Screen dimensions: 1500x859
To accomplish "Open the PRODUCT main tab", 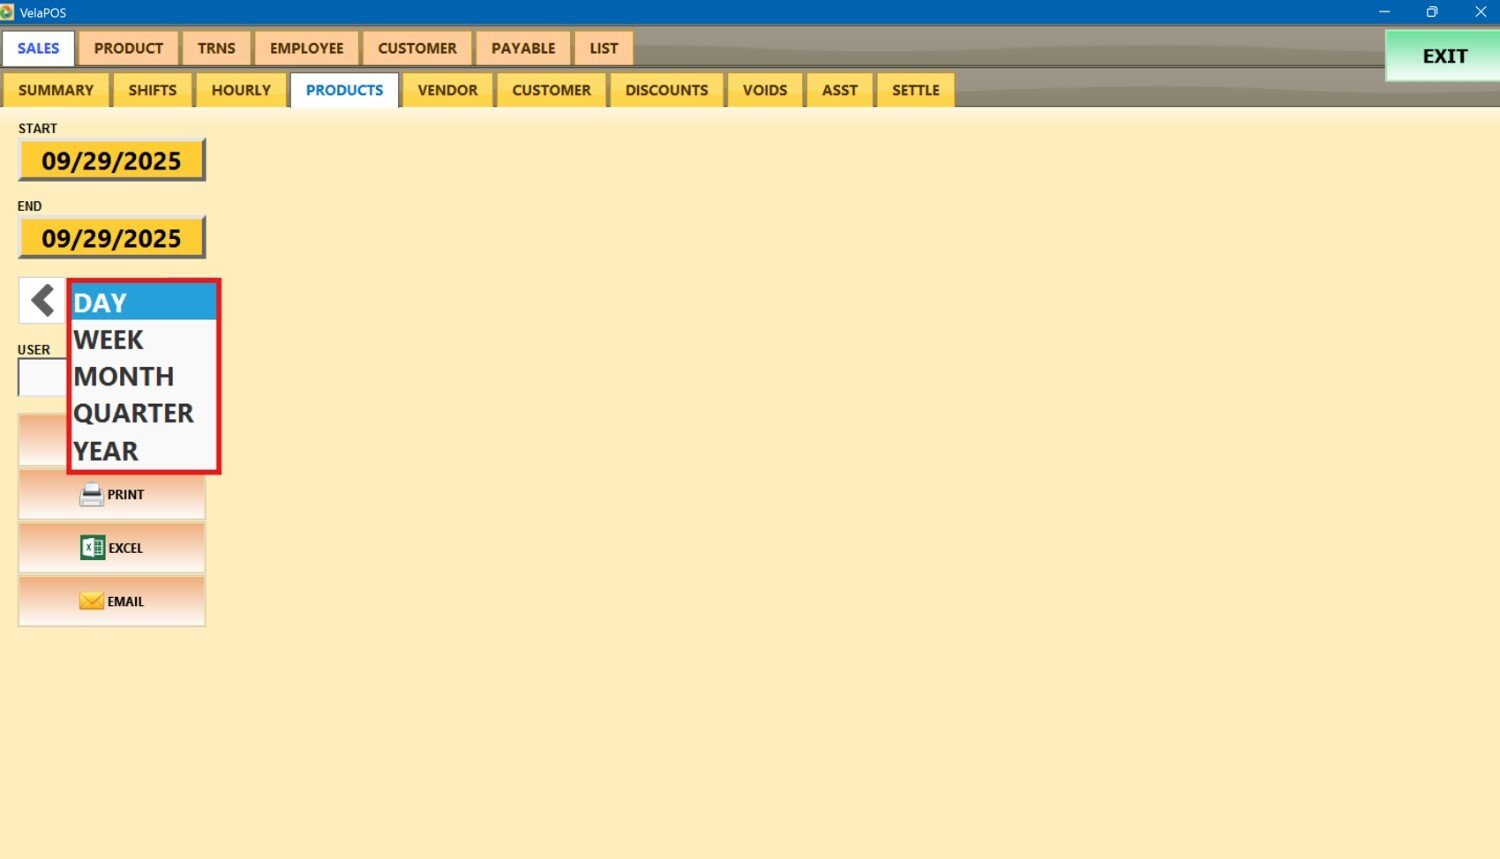I will pos(128,48).
